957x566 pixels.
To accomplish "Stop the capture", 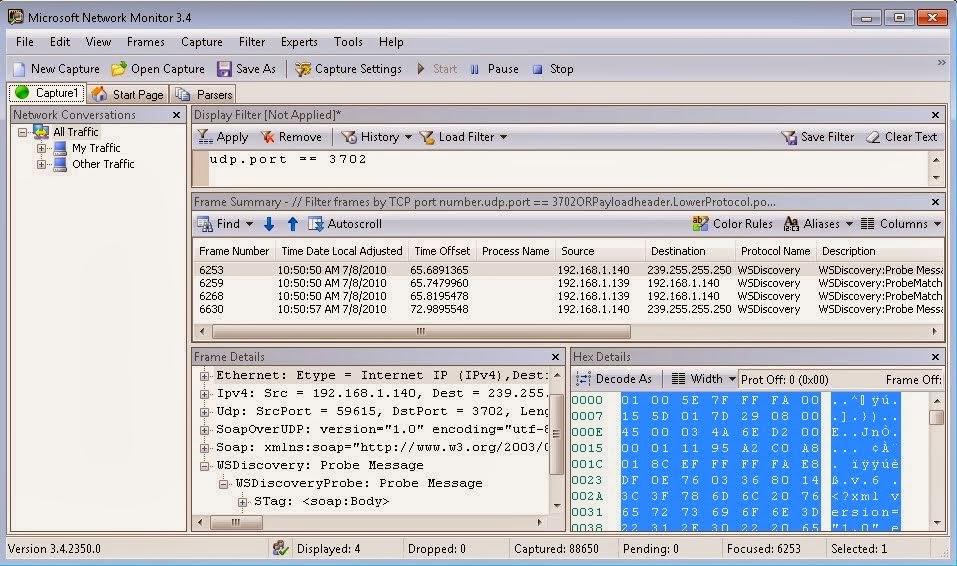I will (553, 69).
